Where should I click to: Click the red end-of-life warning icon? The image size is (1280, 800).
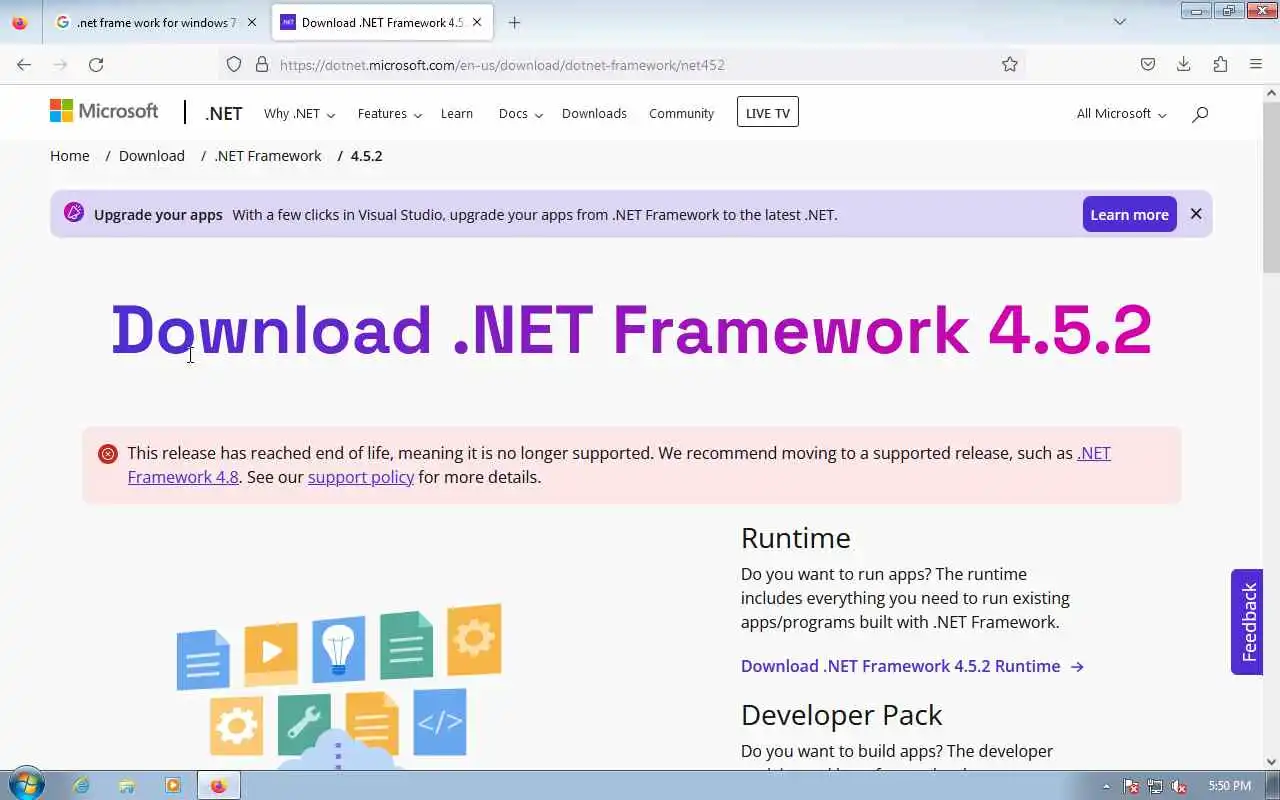click(x=108, y=454)
